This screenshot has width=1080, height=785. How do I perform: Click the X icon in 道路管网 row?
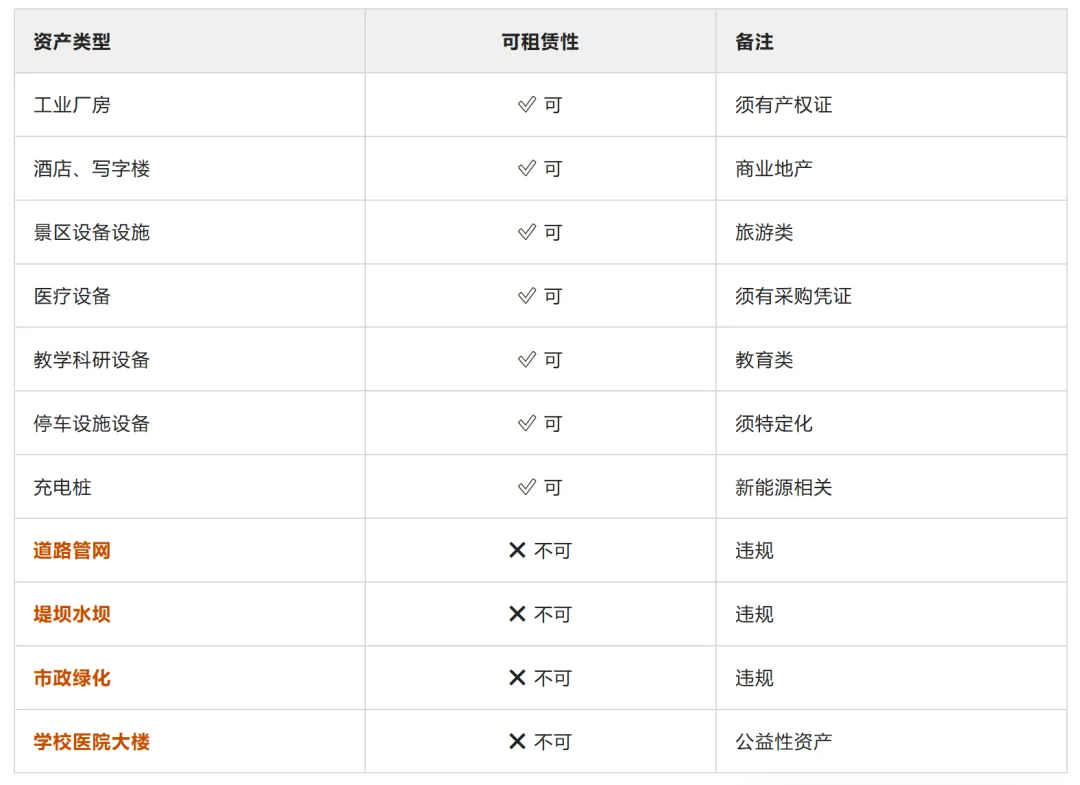click(517, 550)
